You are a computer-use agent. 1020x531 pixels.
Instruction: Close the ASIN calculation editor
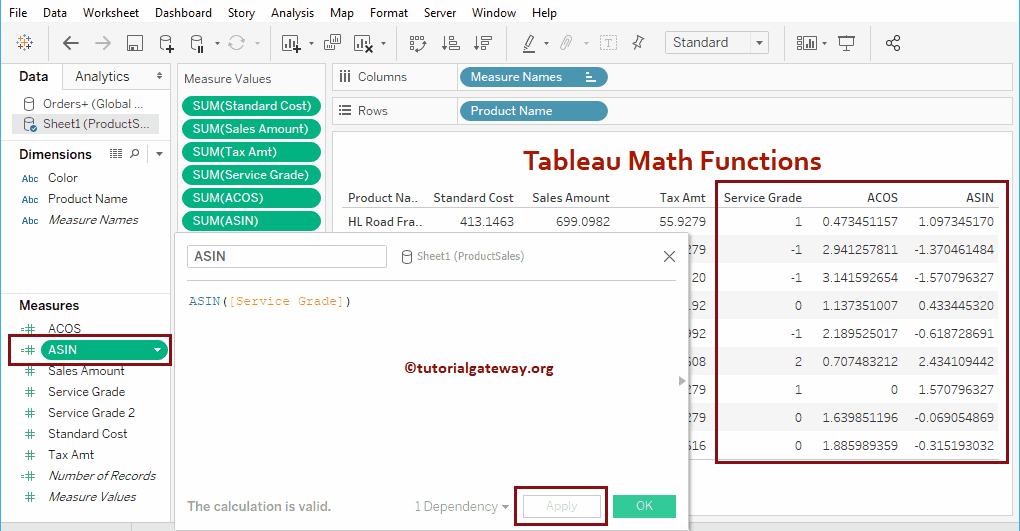669,256
